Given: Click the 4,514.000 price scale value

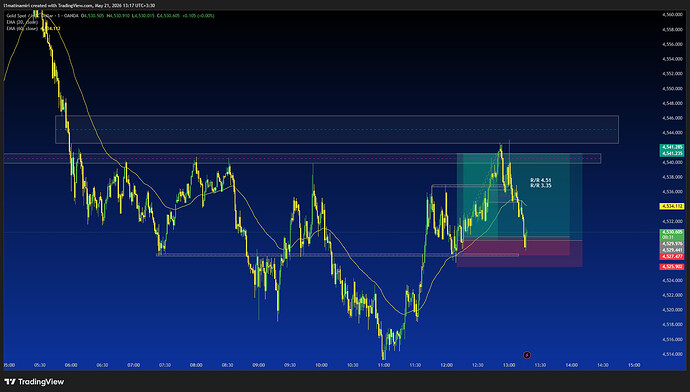Looking at the screenshot, I should (672, 354).
